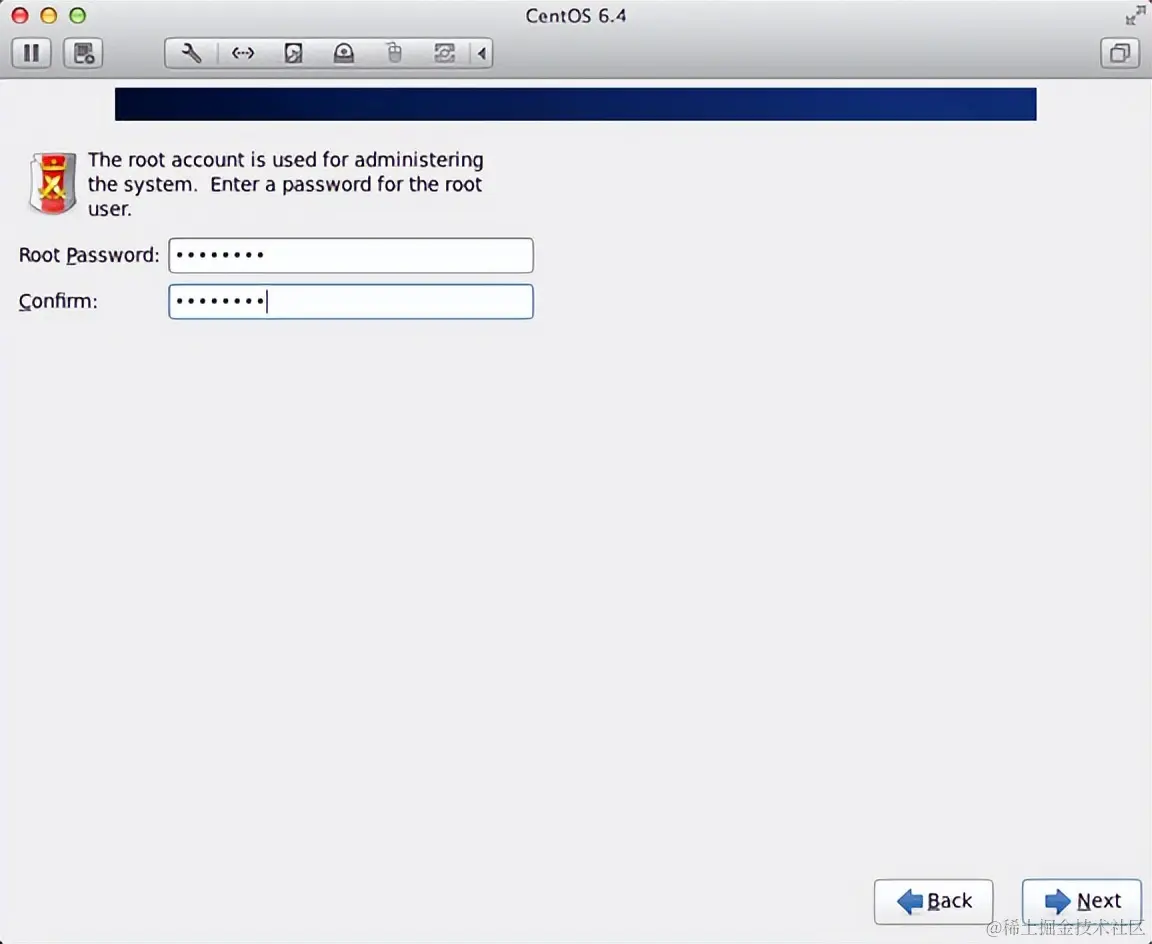The height and width of the screenshot is (944, 1152).
Task: Zoom the CentOS 6.4 window
Action: click(x=77, y=15)
